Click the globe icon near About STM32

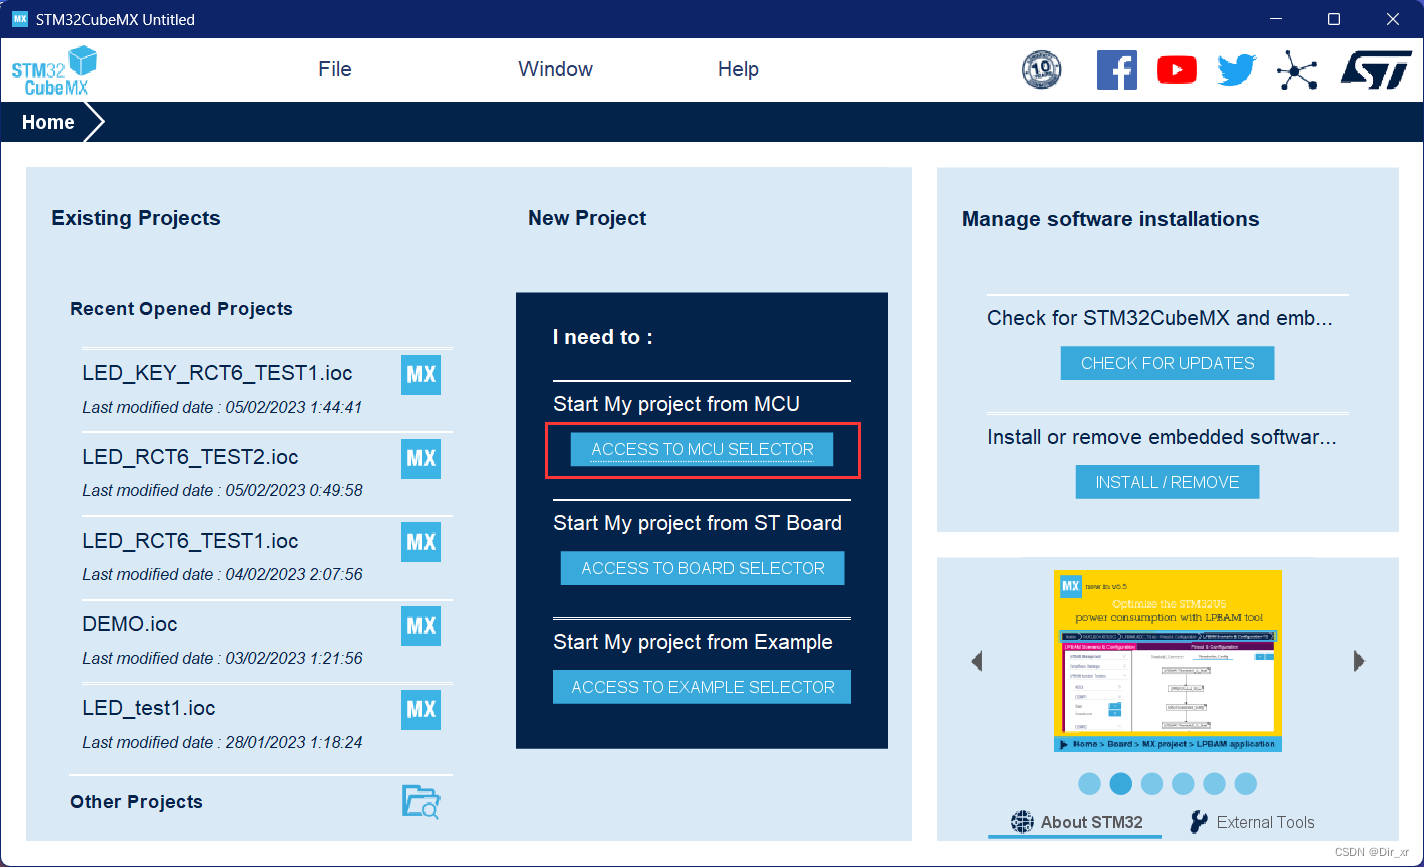[1022, 822]
